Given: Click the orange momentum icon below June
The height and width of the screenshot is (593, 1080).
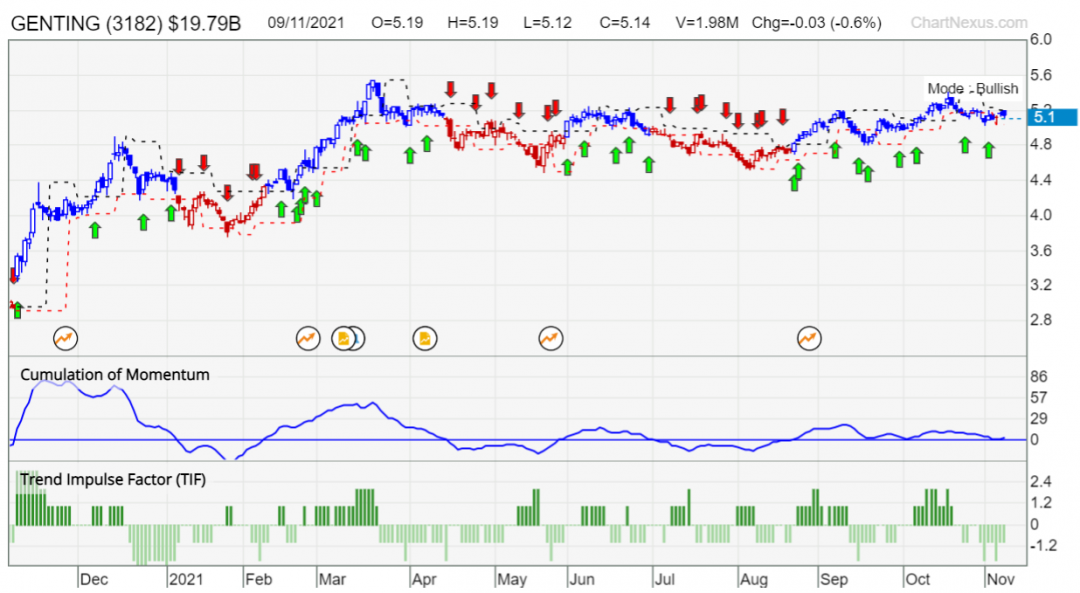Looking at the screenshot, I should (548, 338).
